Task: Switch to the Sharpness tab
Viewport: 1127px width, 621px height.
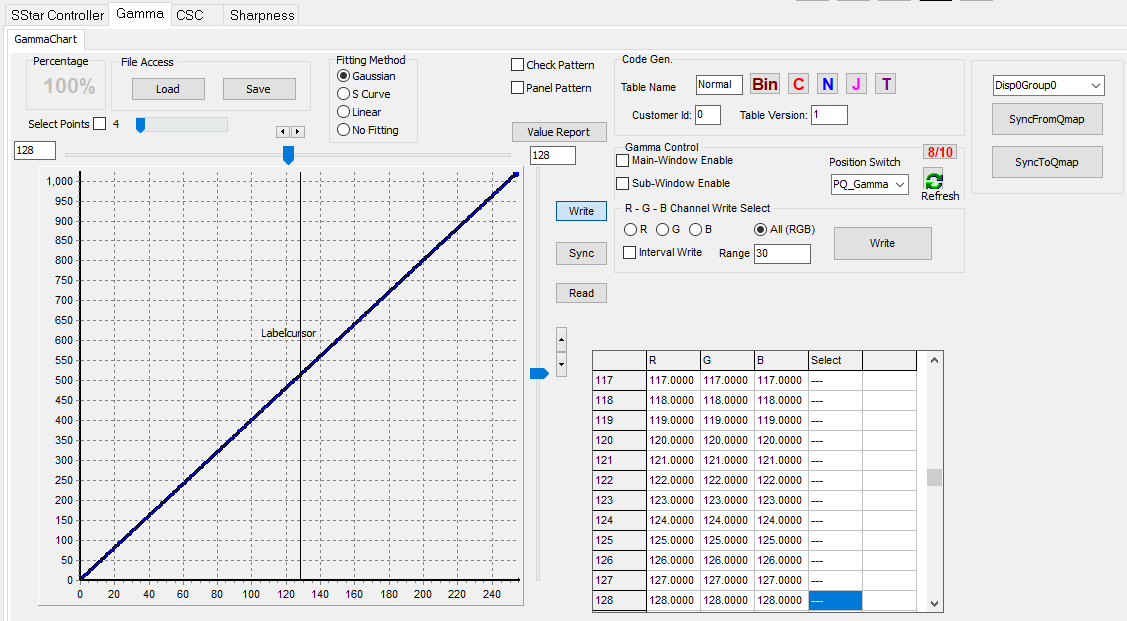Action: [262, 15]
